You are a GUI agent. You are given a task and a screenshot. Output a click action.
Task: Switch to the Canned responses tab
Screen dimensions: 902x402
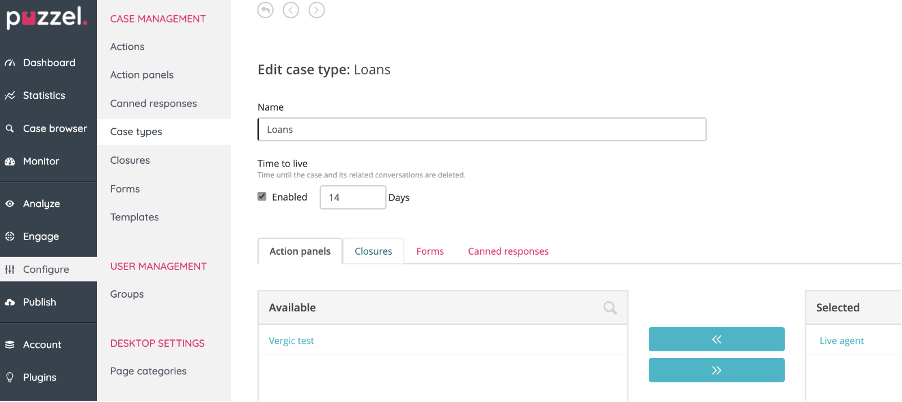point(508,251)
